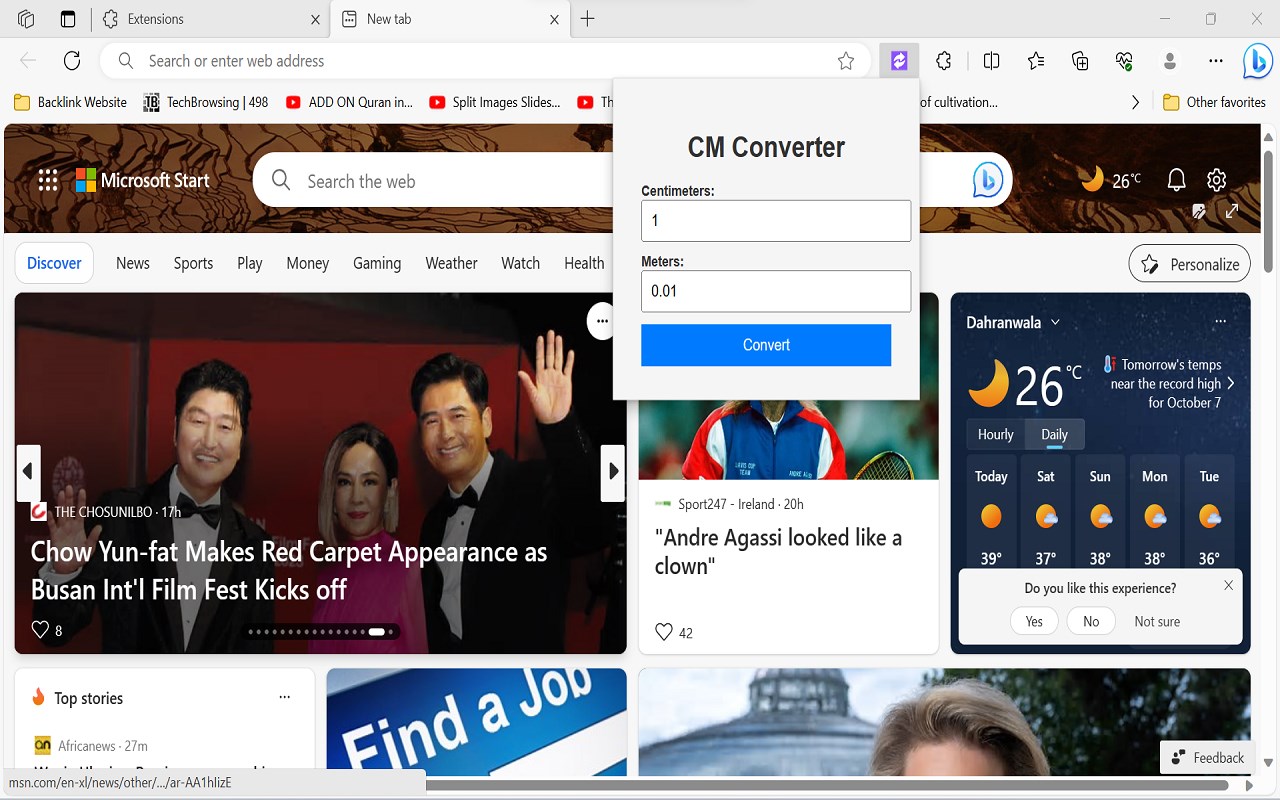Open Top stories more options

pos(284,698)
